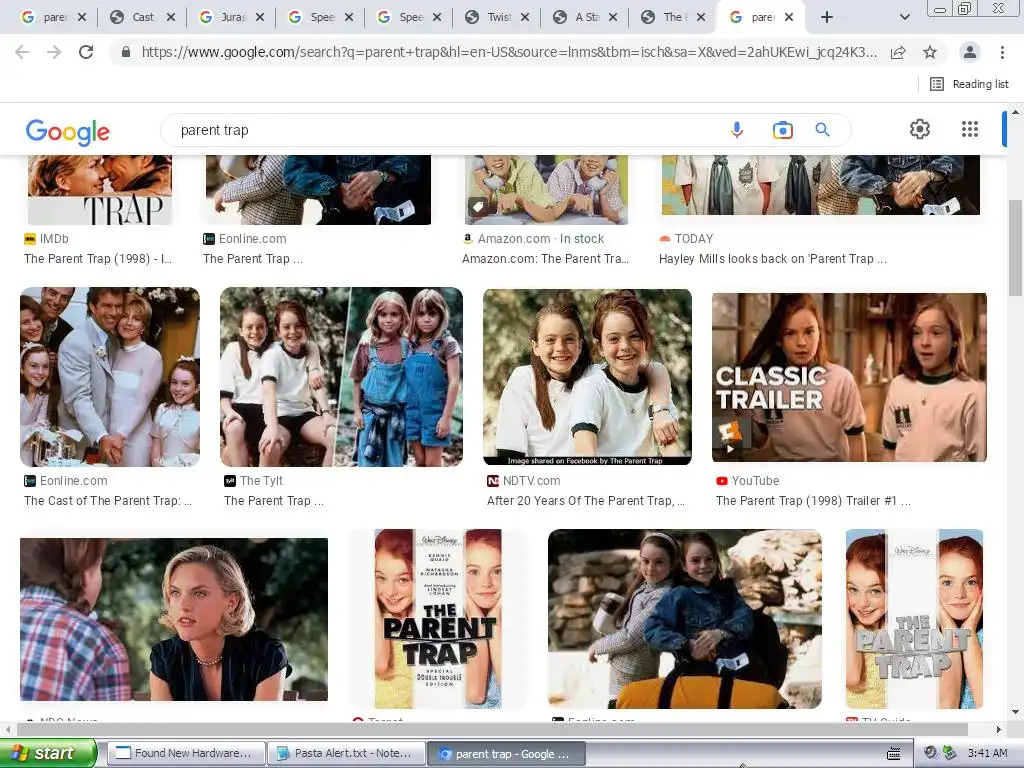The height and width of the screenshot is (768, 1024).
Task: Run search with magnifying glass icon
Action: [822, 130]
